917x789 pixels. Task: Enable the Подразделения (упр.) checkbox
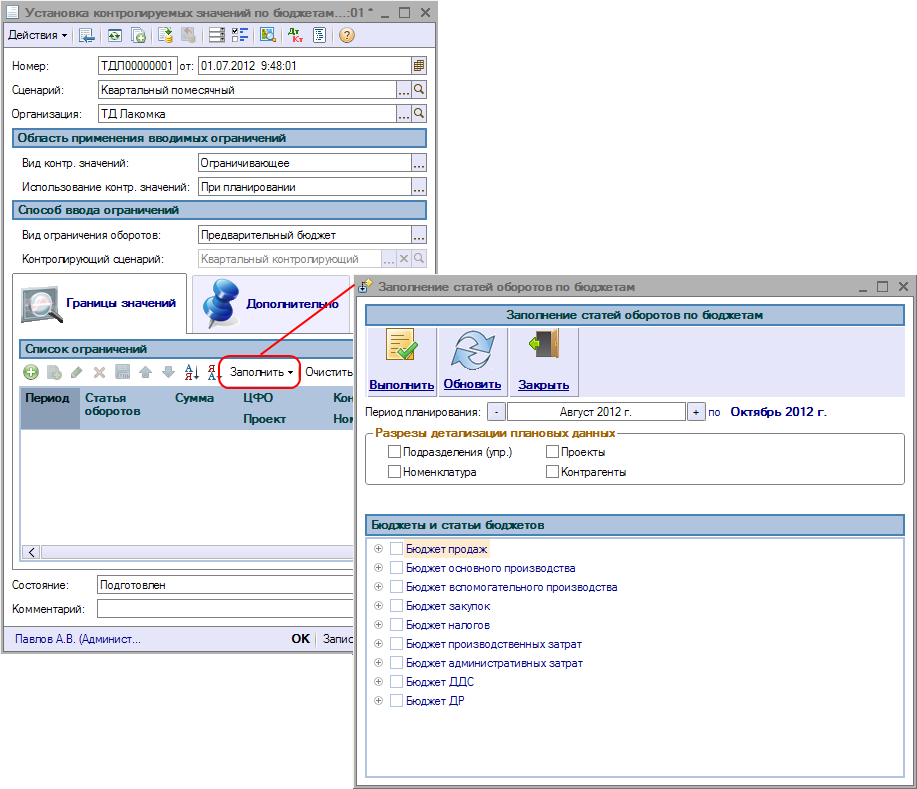(394, 452)
